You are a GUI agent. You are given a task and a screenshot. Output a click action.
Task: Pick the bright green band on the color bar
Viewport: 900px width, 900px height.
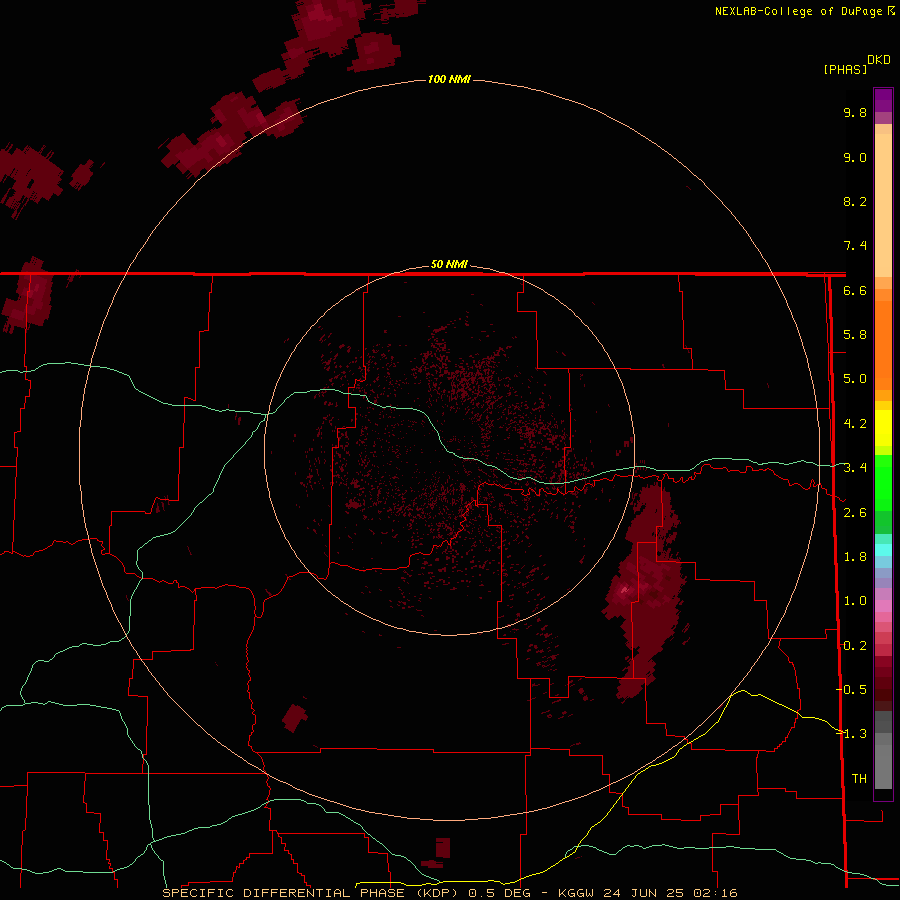point(883,482)
